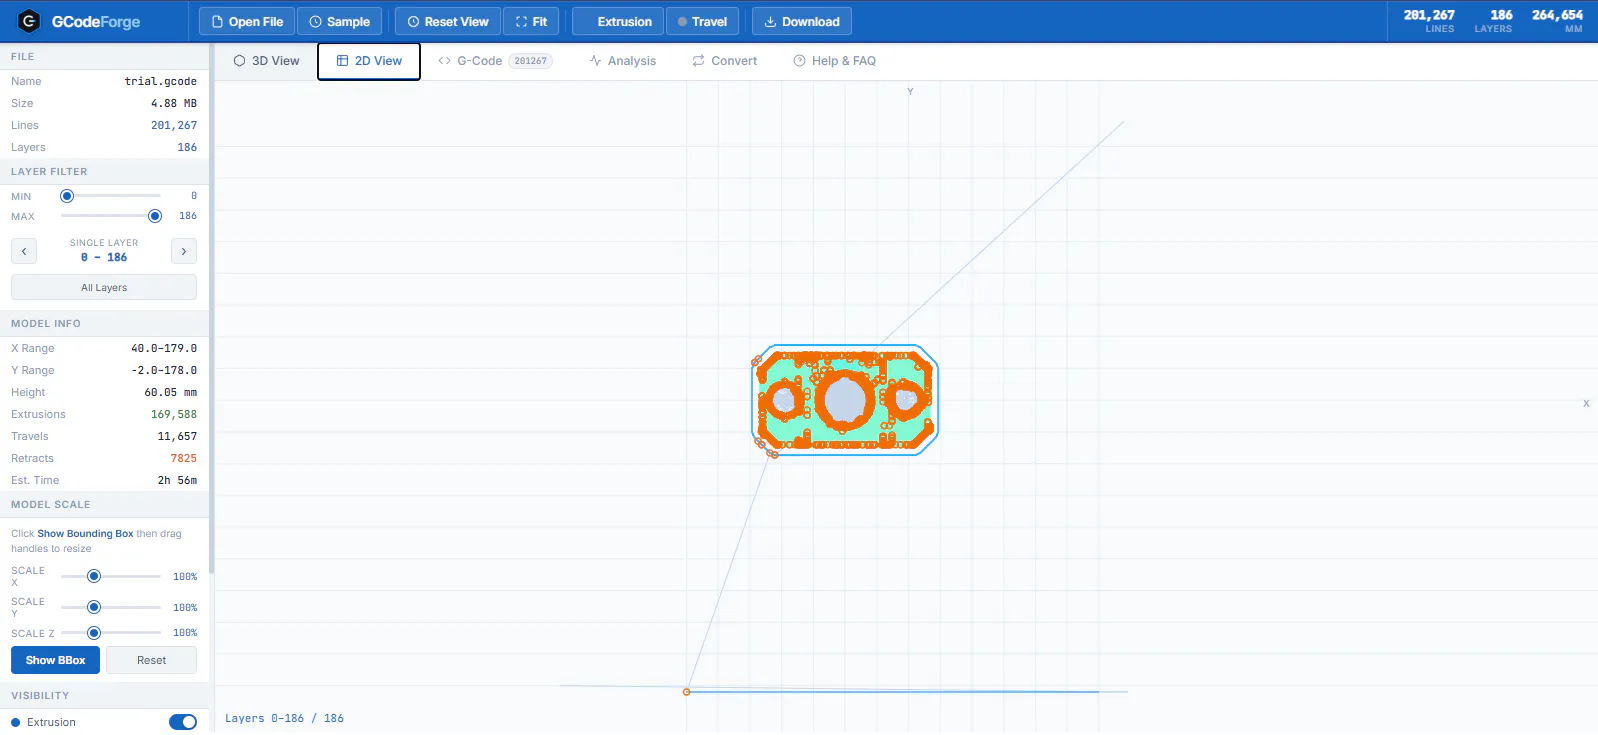The width and height of the screenshot is (1598, 735).
Task: Click the orange origin marker on canvas
Action: (x=686, y=692)
